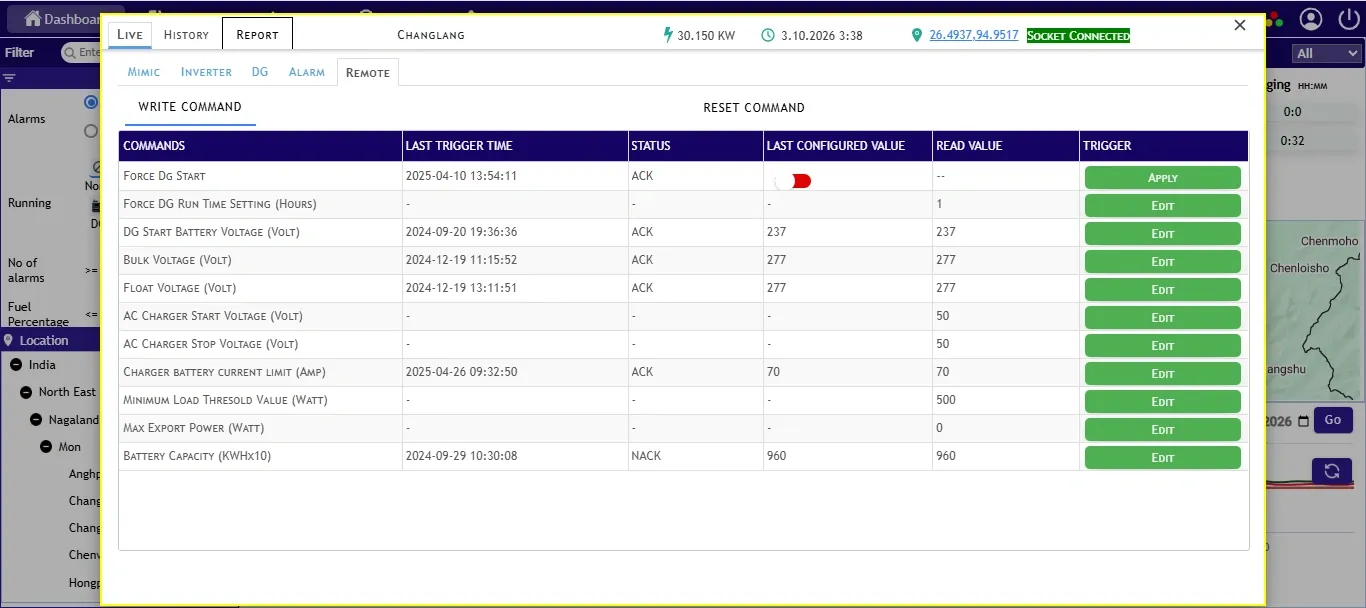Click the Chenmoho label on map
Image resolution: width=1366 pixels, height=608 pixels.
1330,242
